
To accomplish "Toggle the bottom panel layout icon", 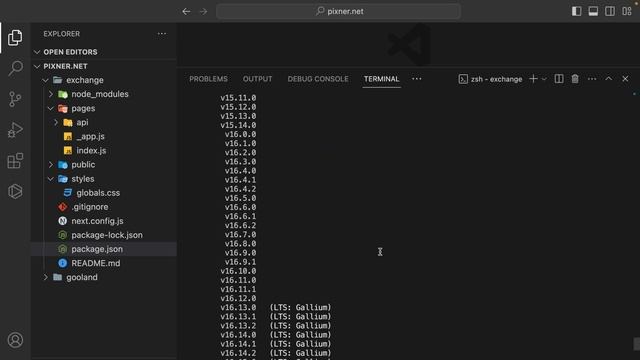I will (593, 11).
